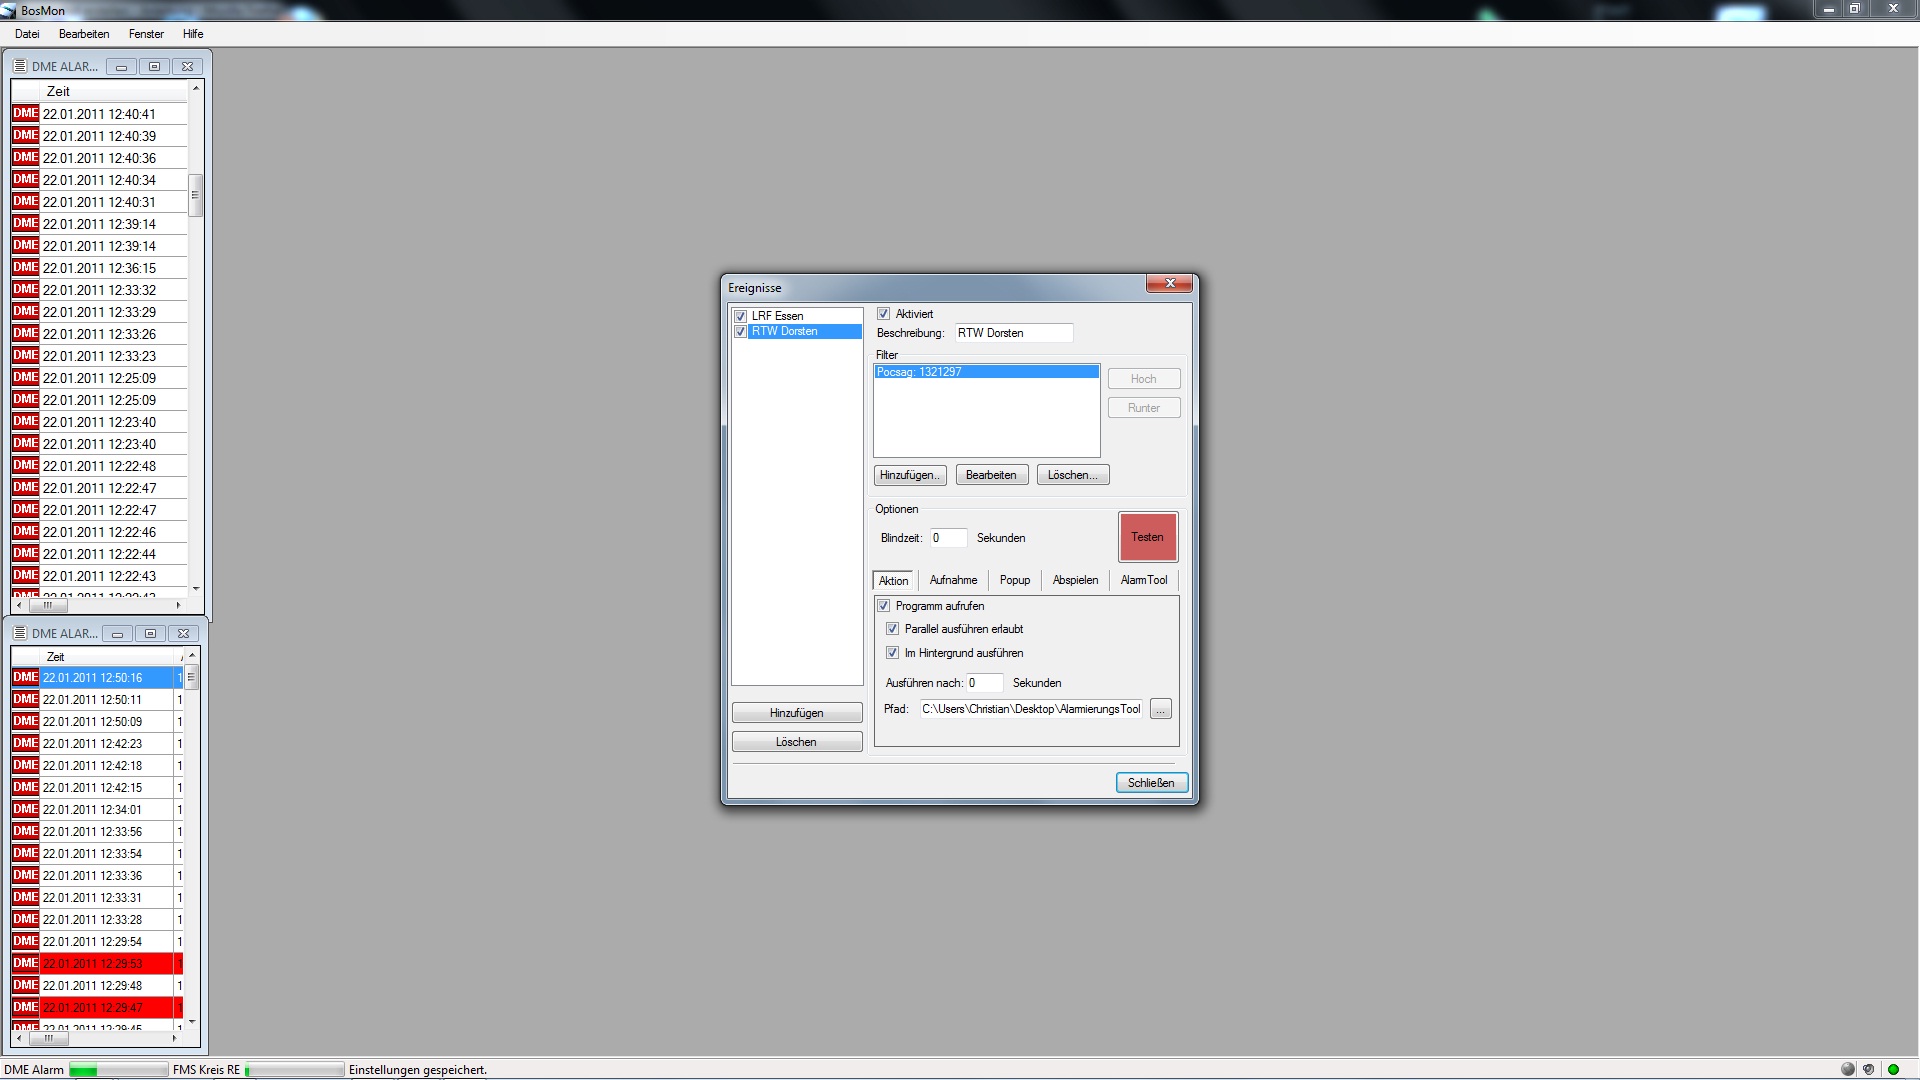Click the filter Hinzufügen... button

tap(909, 475)
